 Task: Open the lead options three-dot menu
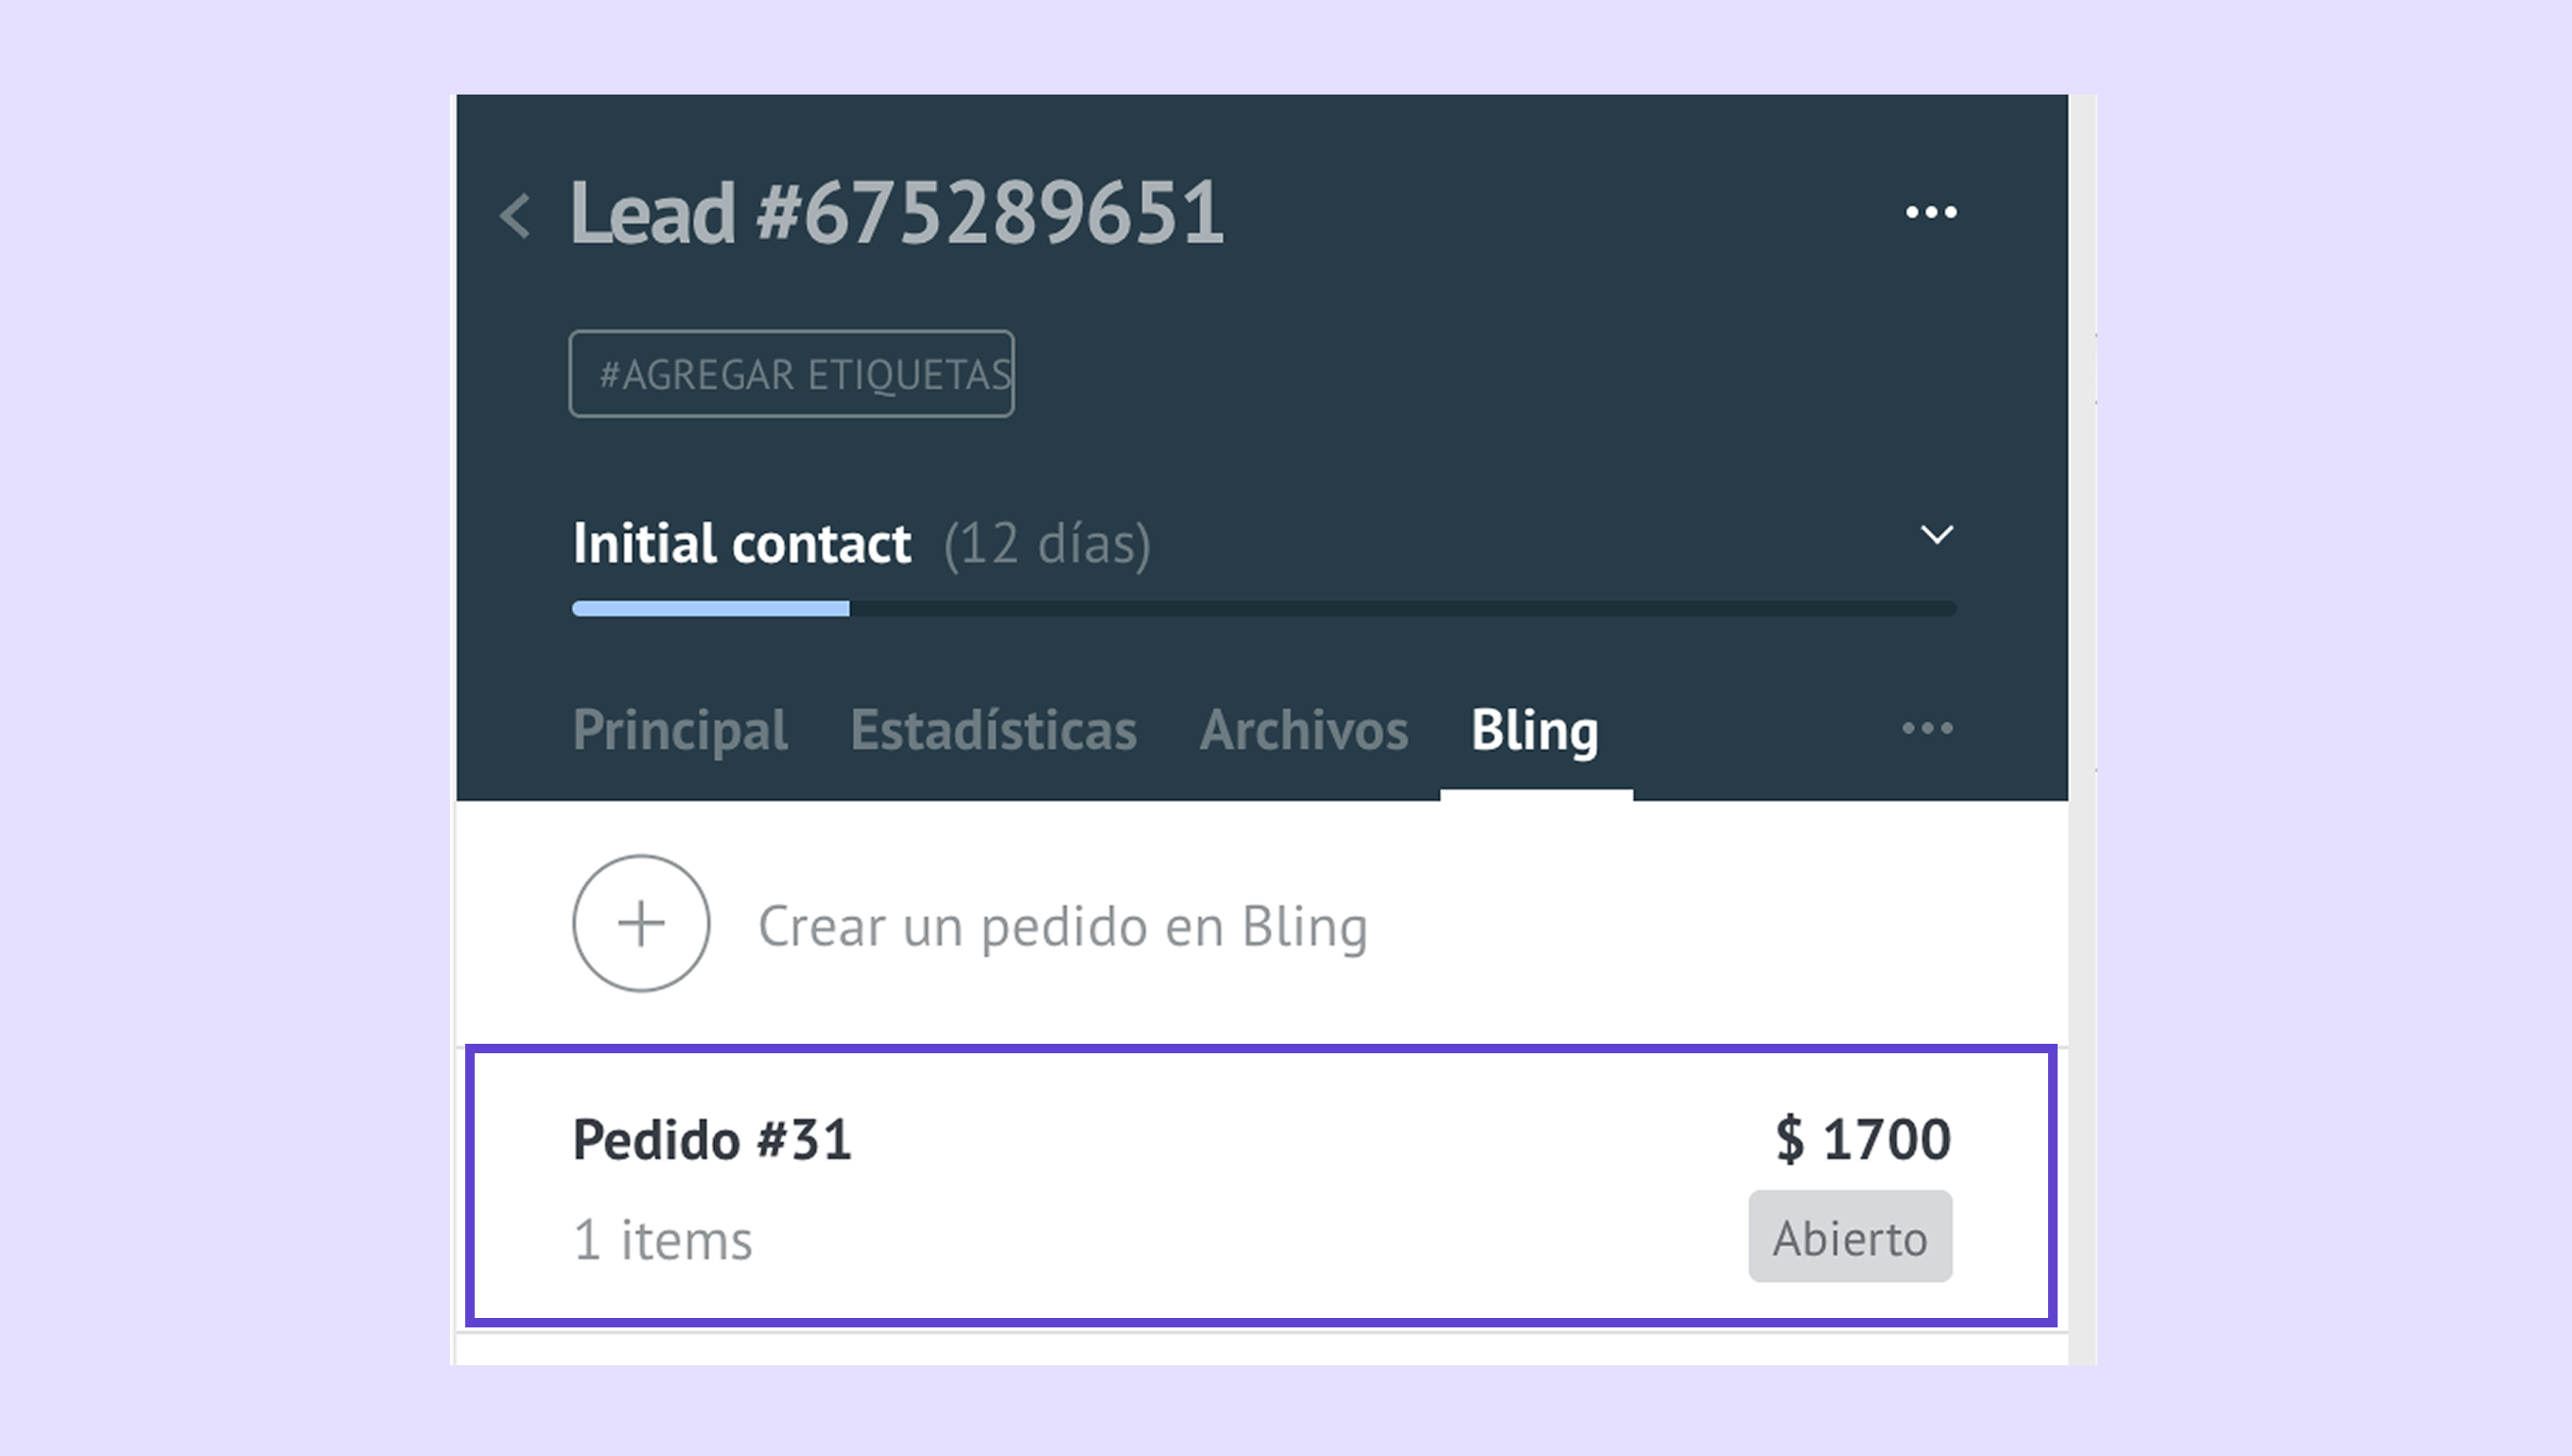tap(1930, 212)
